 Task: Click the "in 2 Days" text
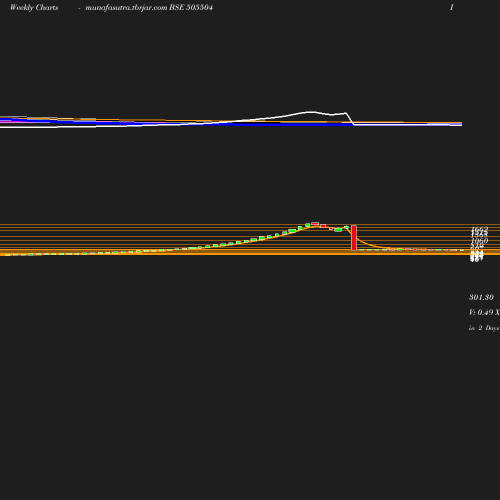coord(484,328)
